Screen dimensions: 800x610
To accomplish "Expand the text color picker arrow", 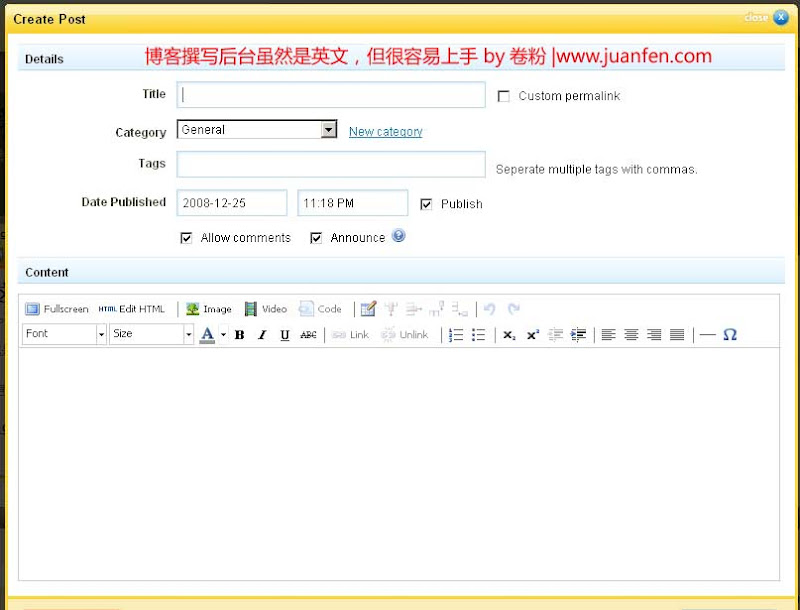I will pyautogui.click(x=223, y=335).
